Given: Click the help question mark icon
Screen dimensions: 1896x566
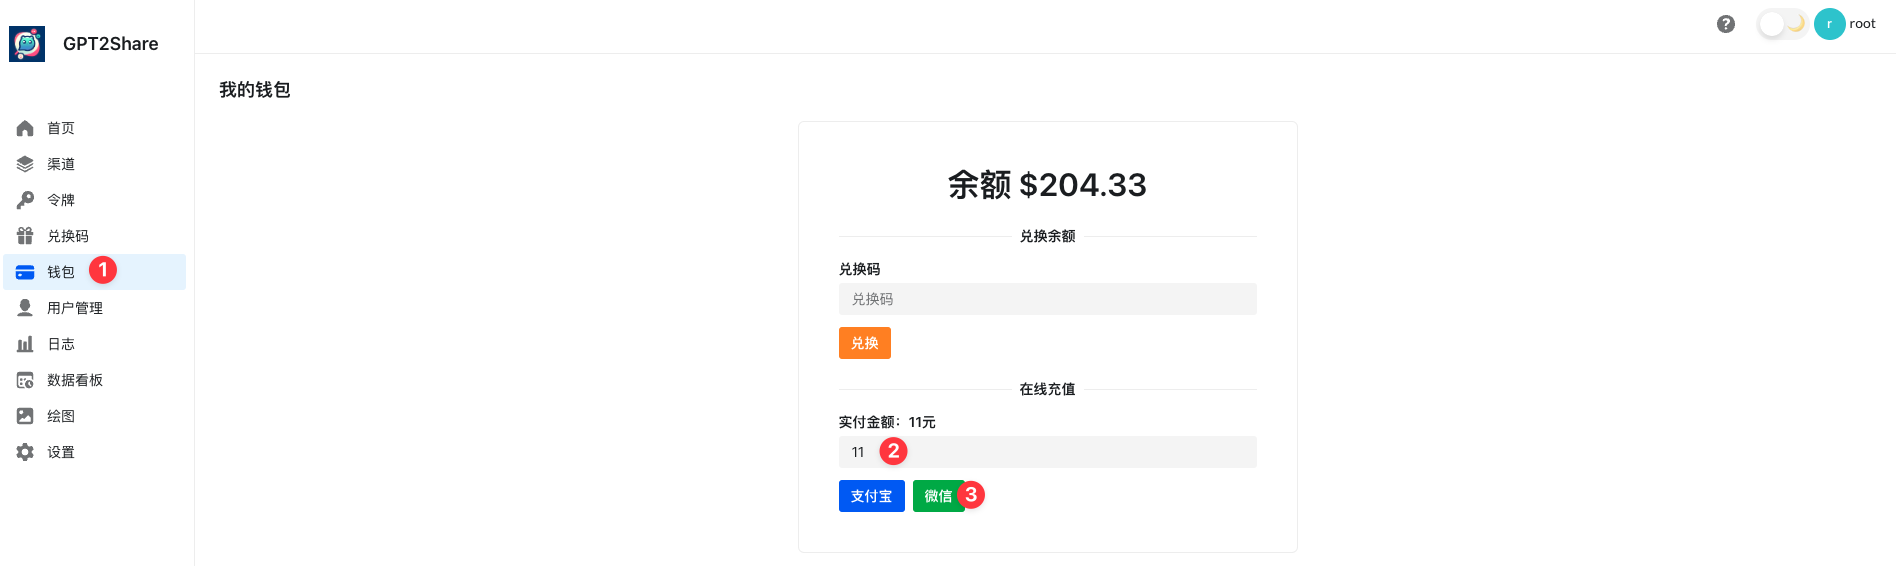Looking at the screenshot, I should (1725, 24).
